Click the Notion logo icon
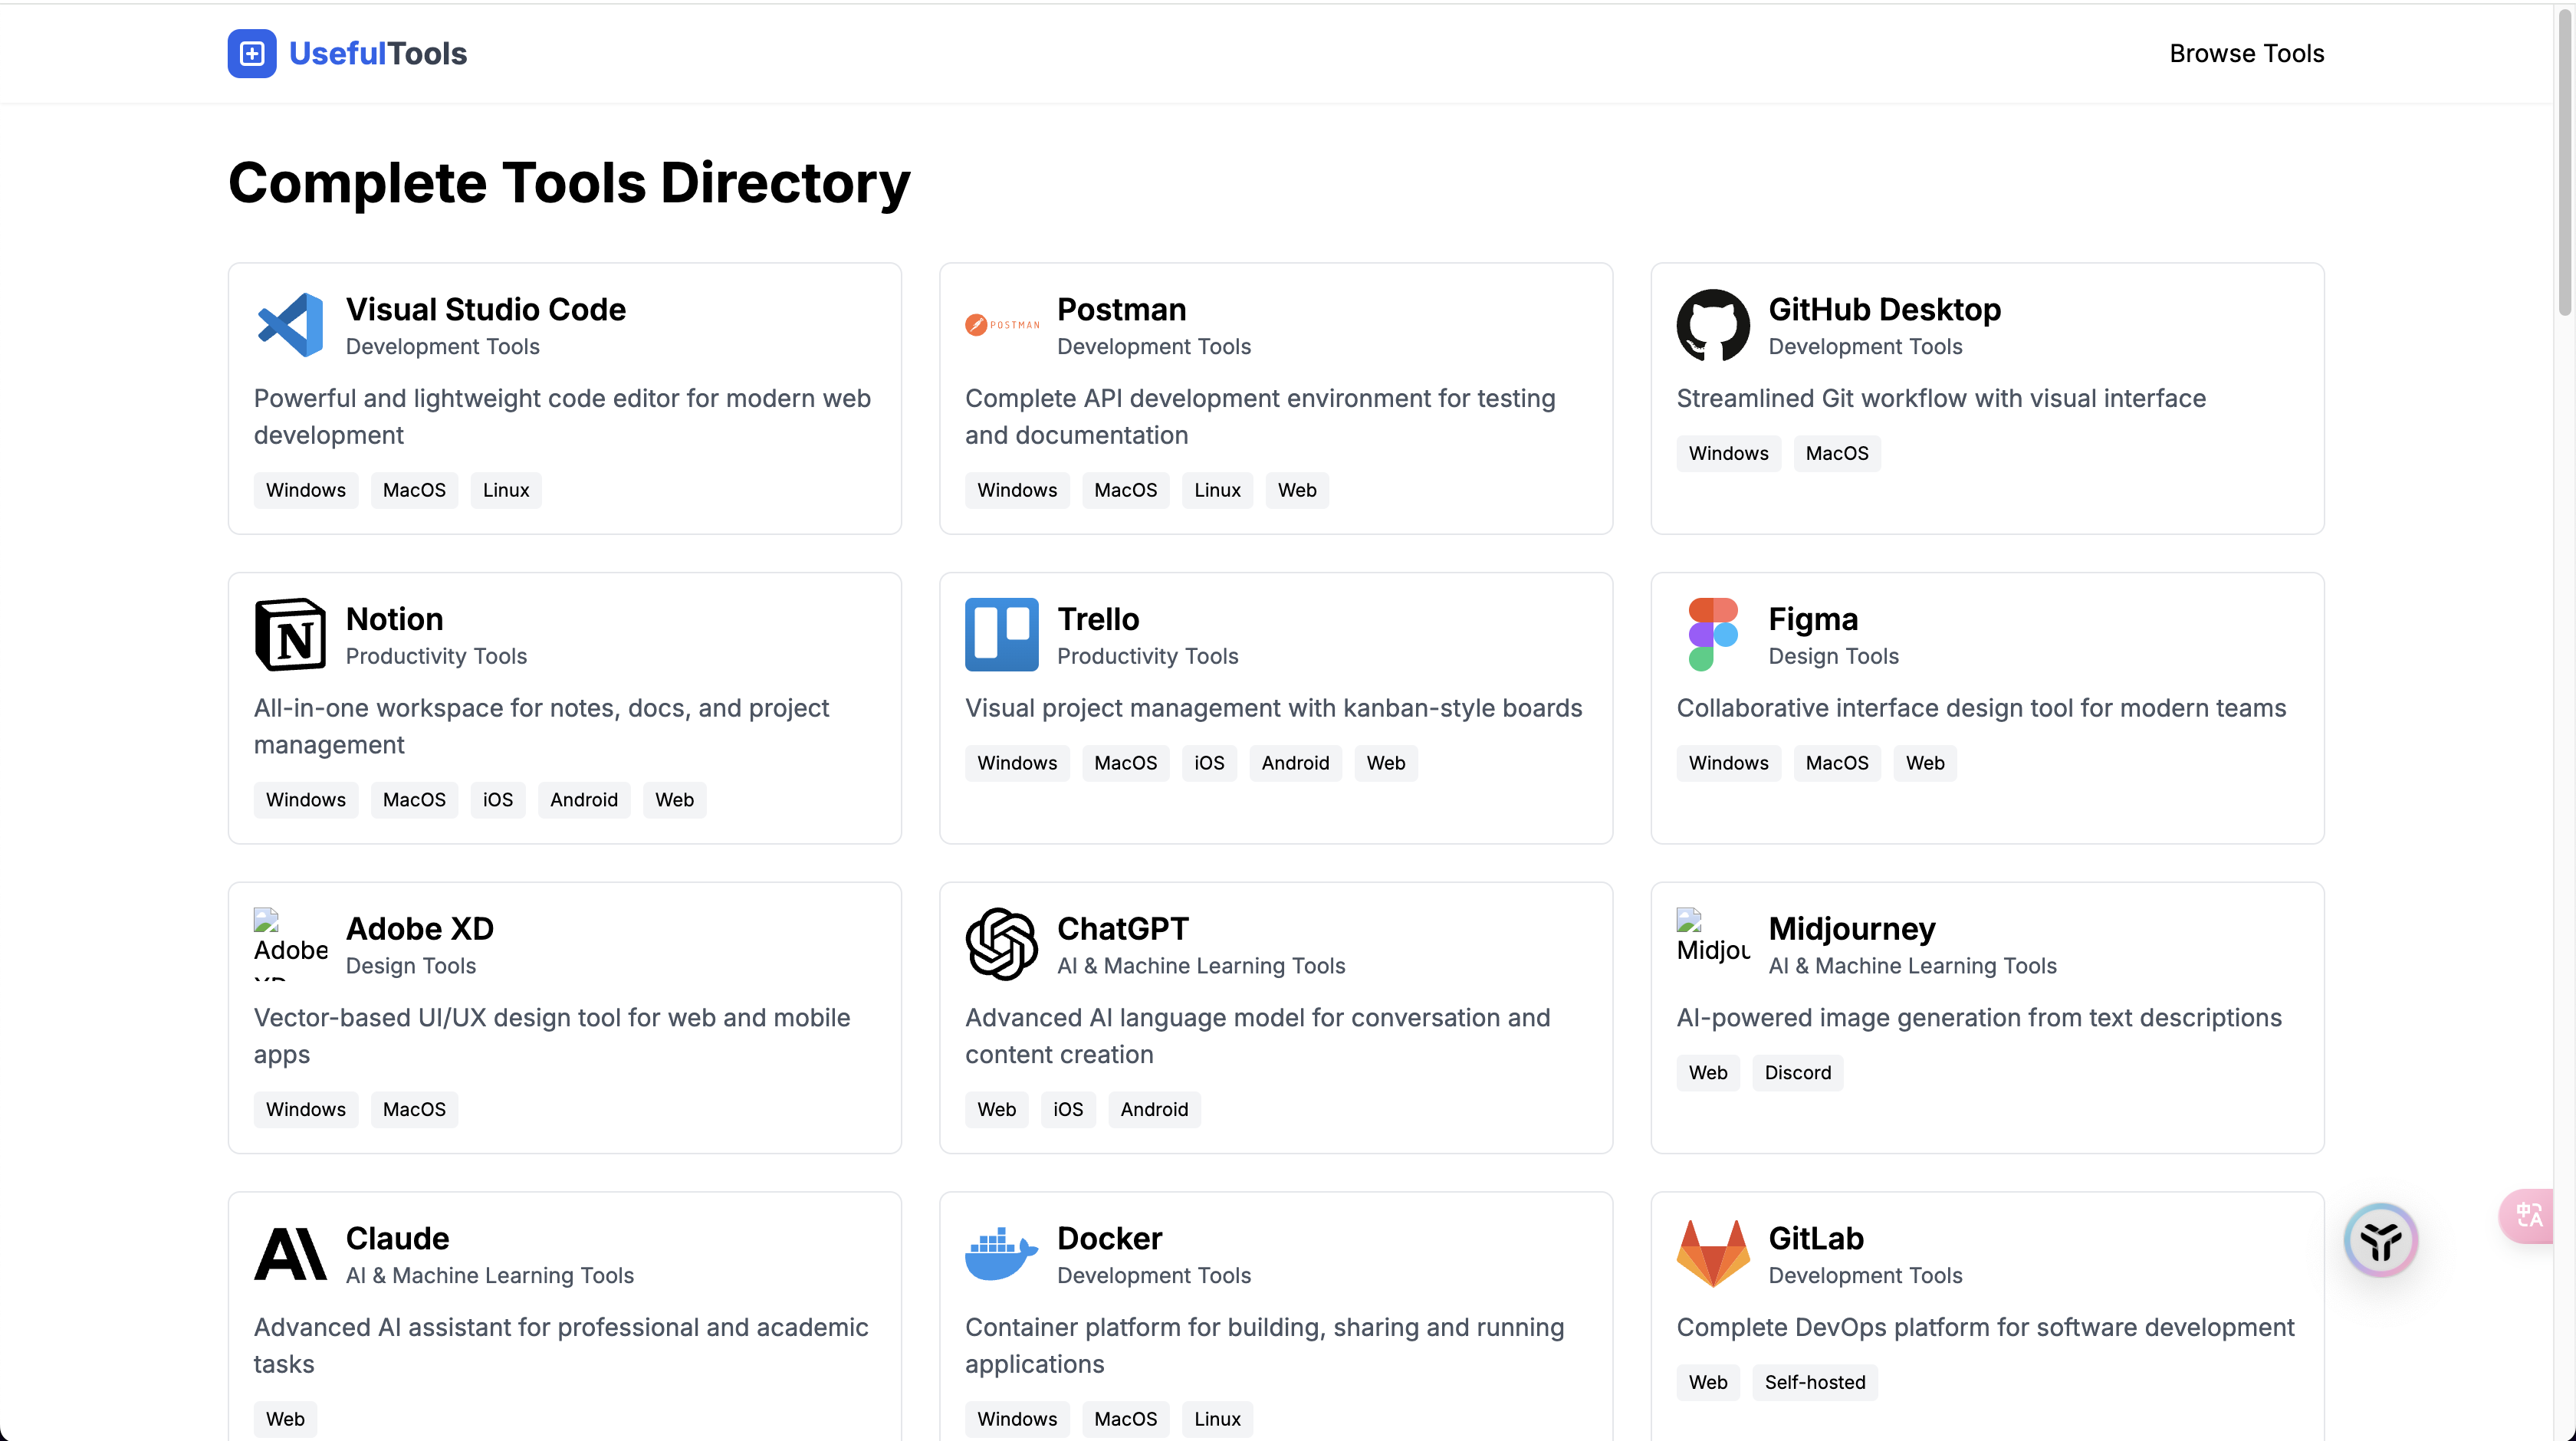 290,635
